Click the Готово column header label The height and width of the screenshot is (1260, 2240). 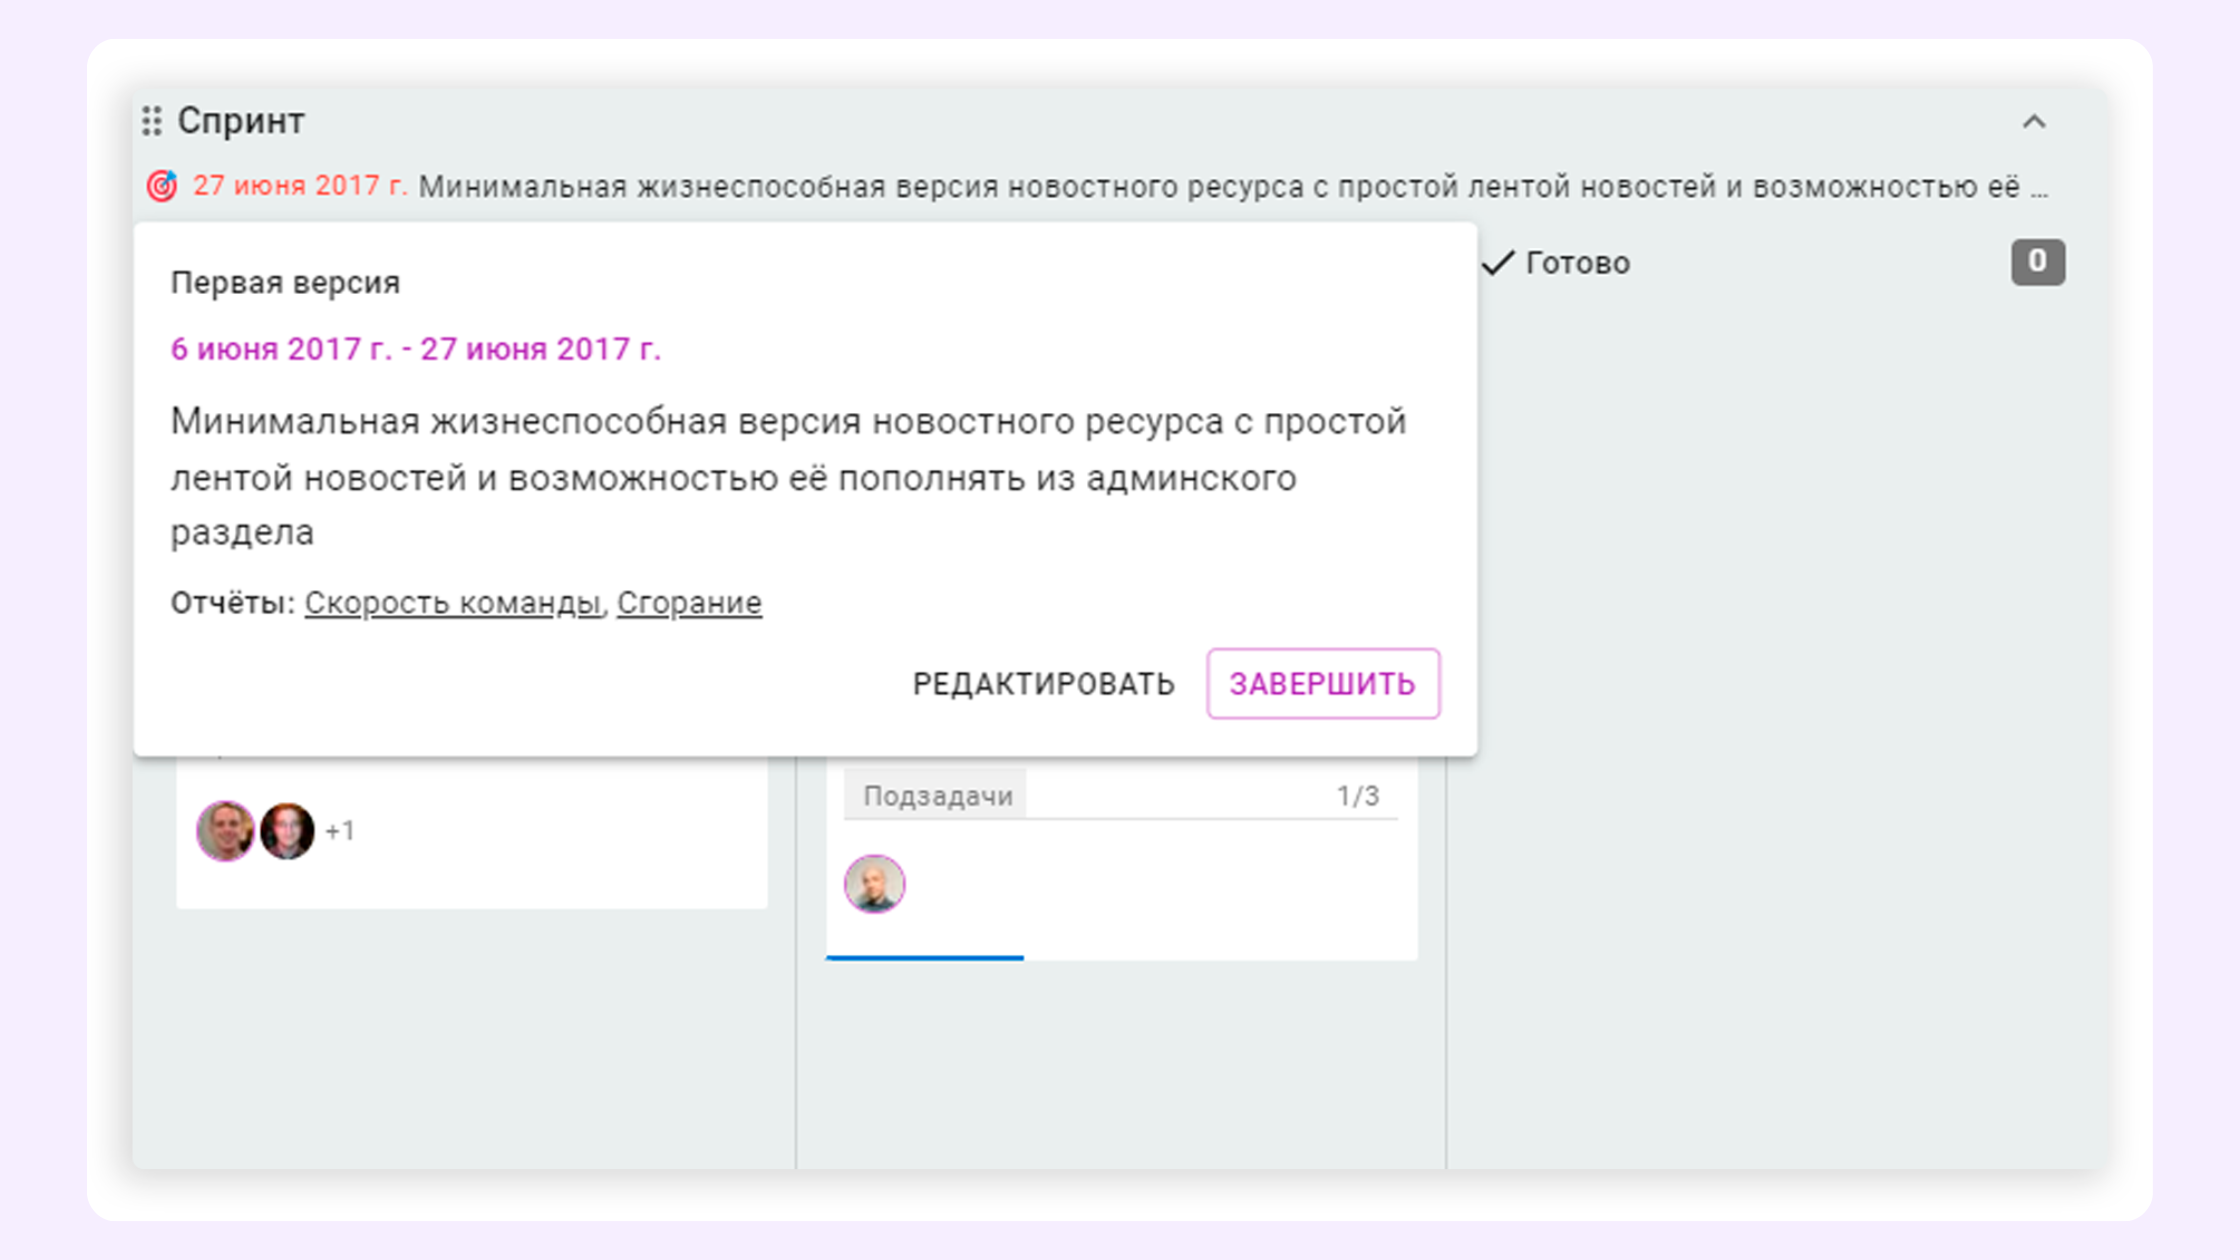(1577, 263)
